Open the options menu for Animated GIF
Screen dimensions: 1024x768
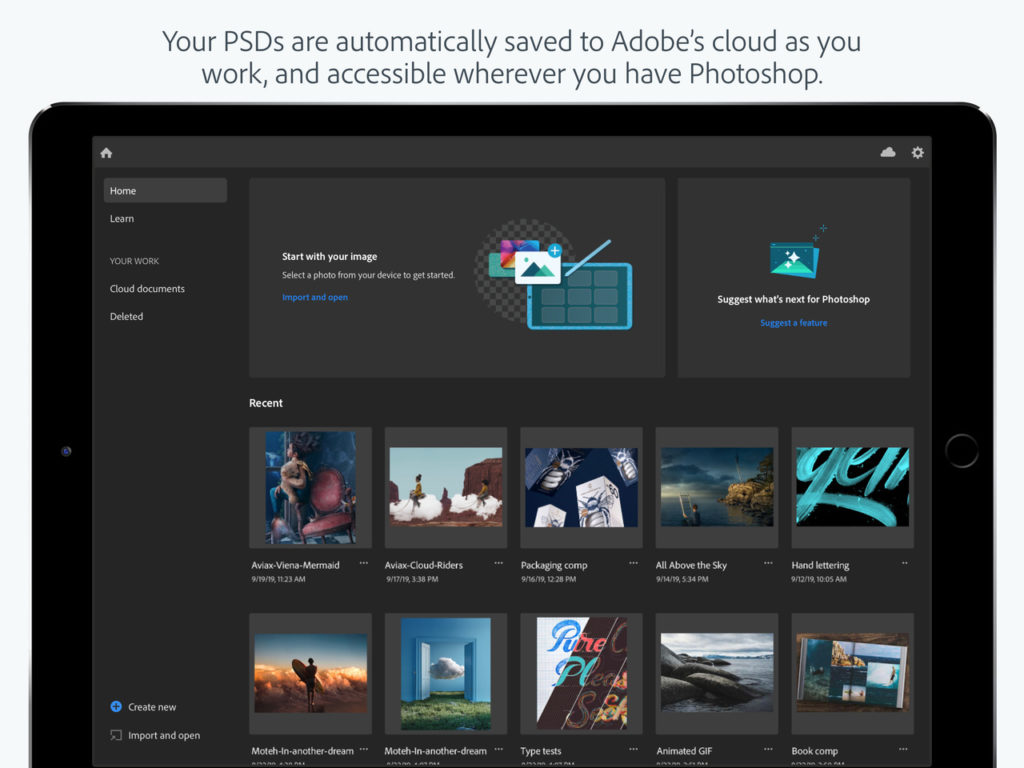[768, 749]
